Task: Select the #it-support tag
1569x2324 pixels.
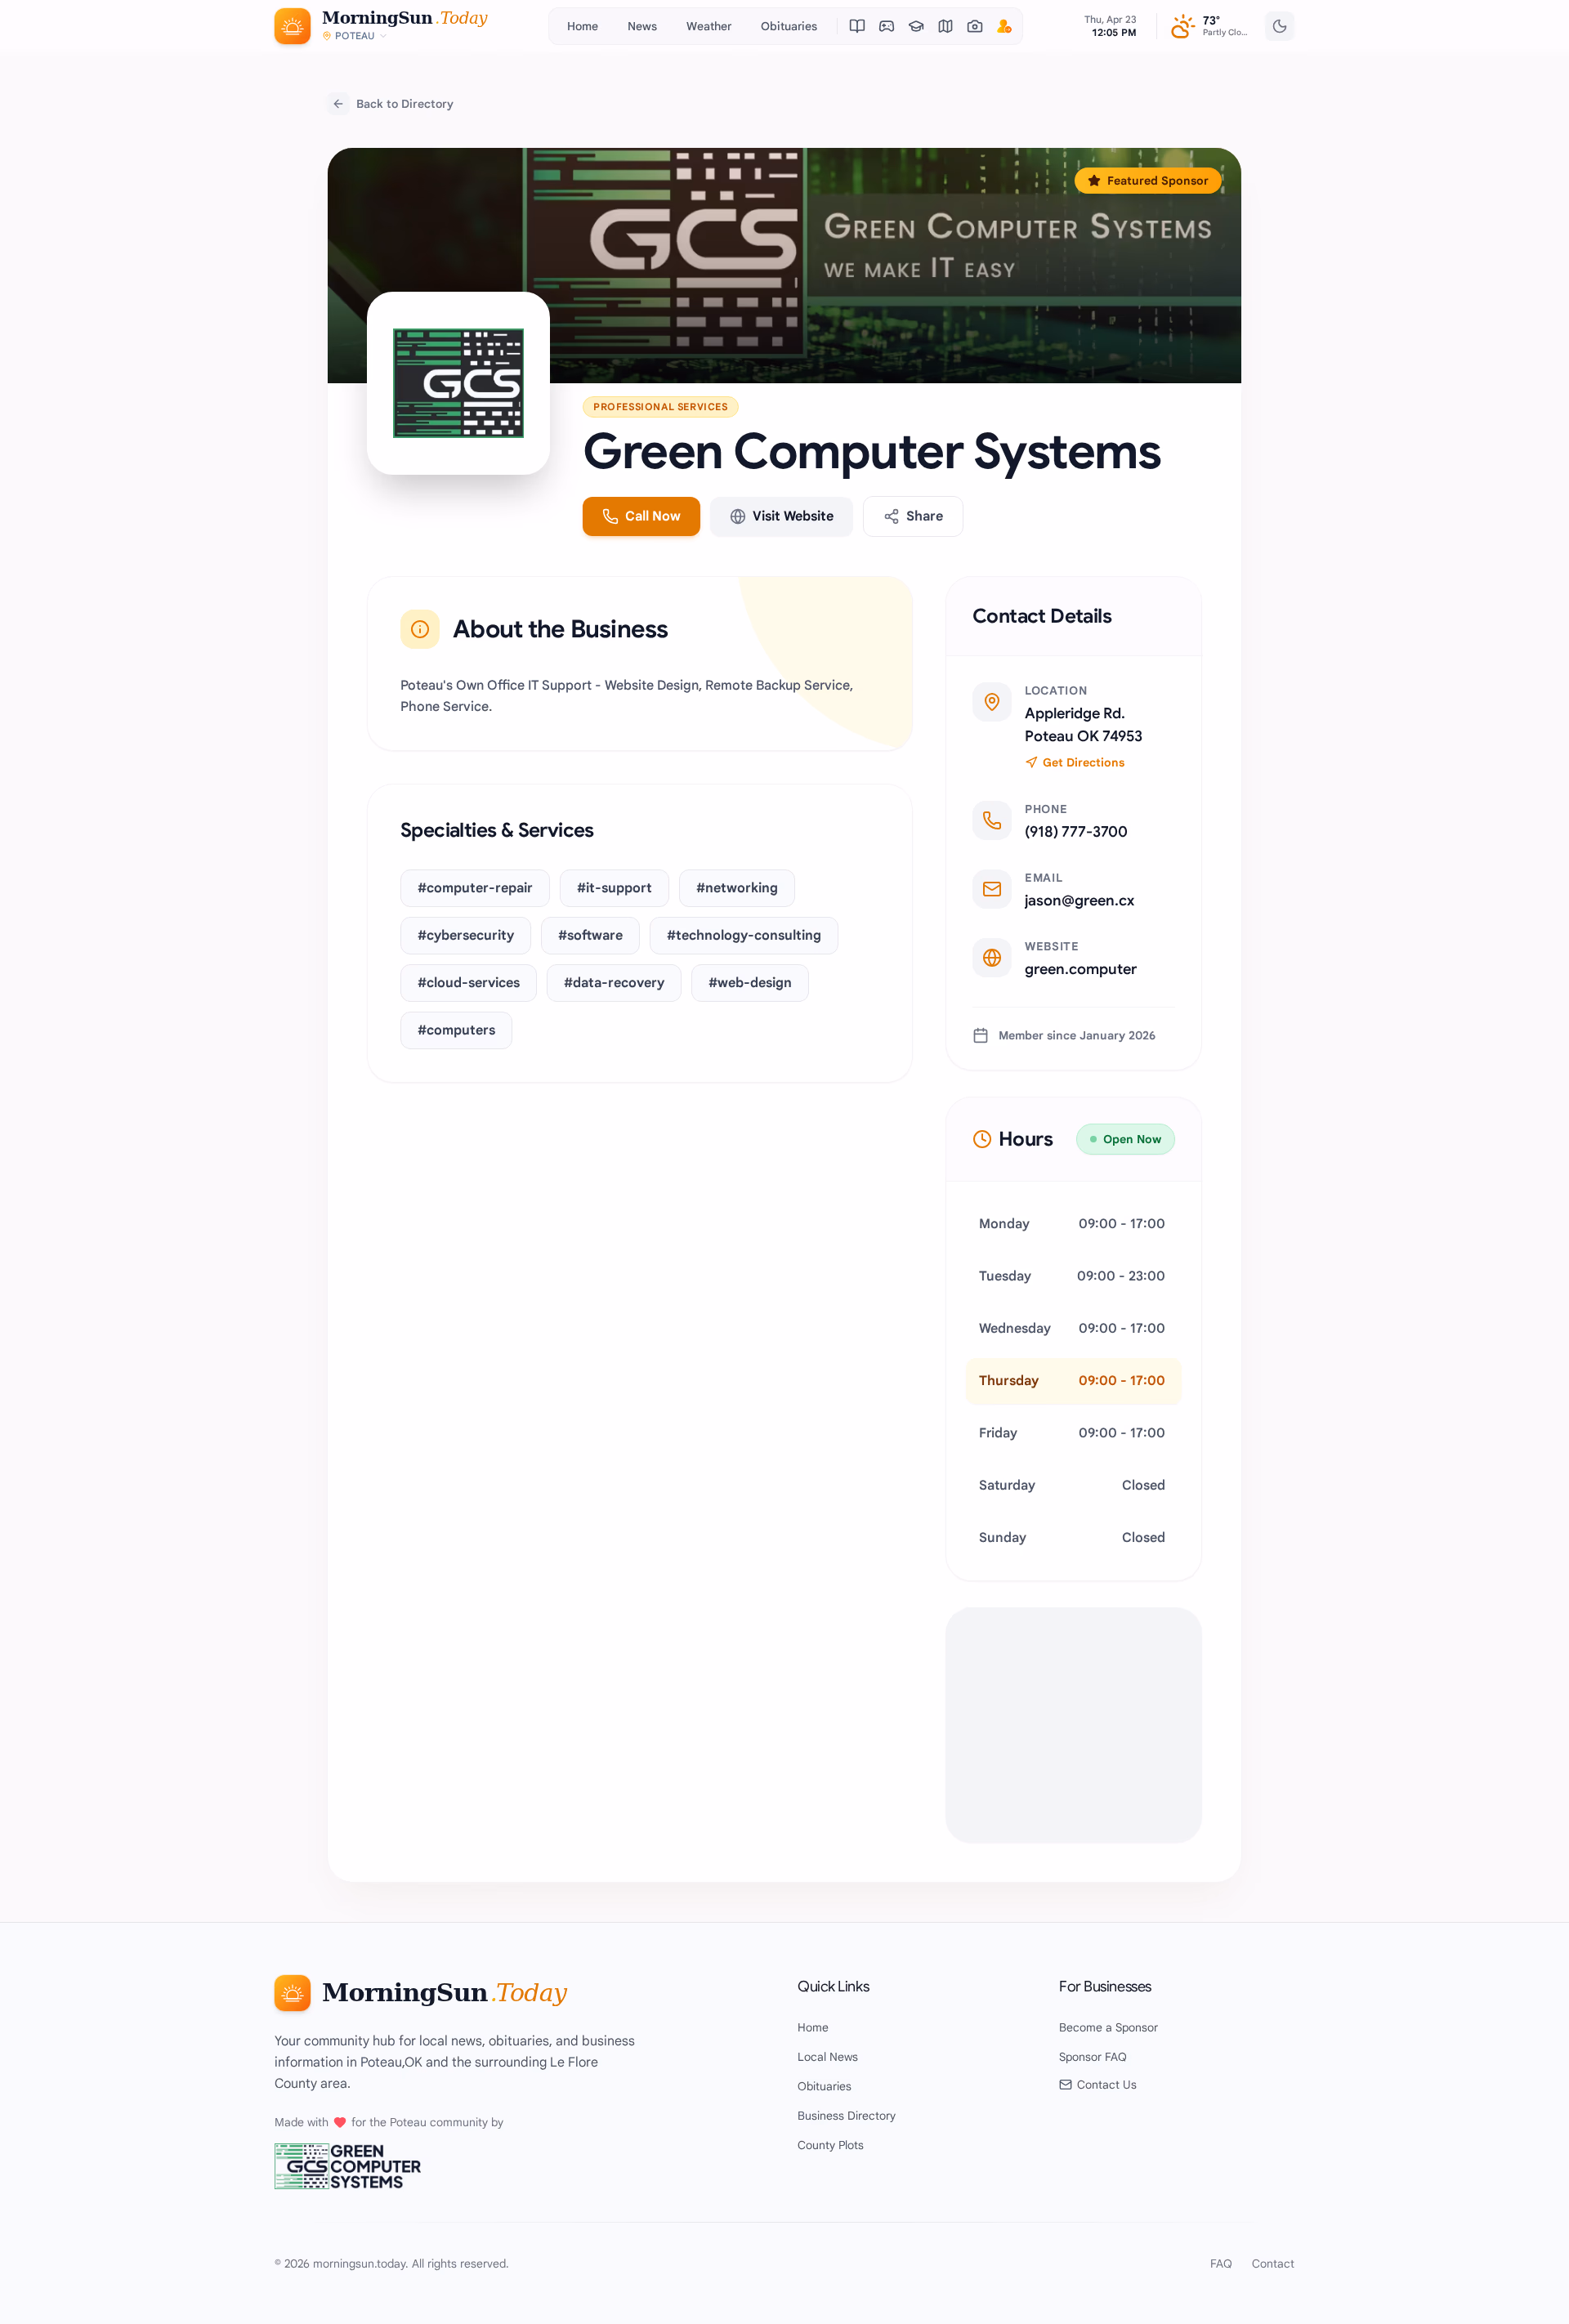Action: pos(614,888)
